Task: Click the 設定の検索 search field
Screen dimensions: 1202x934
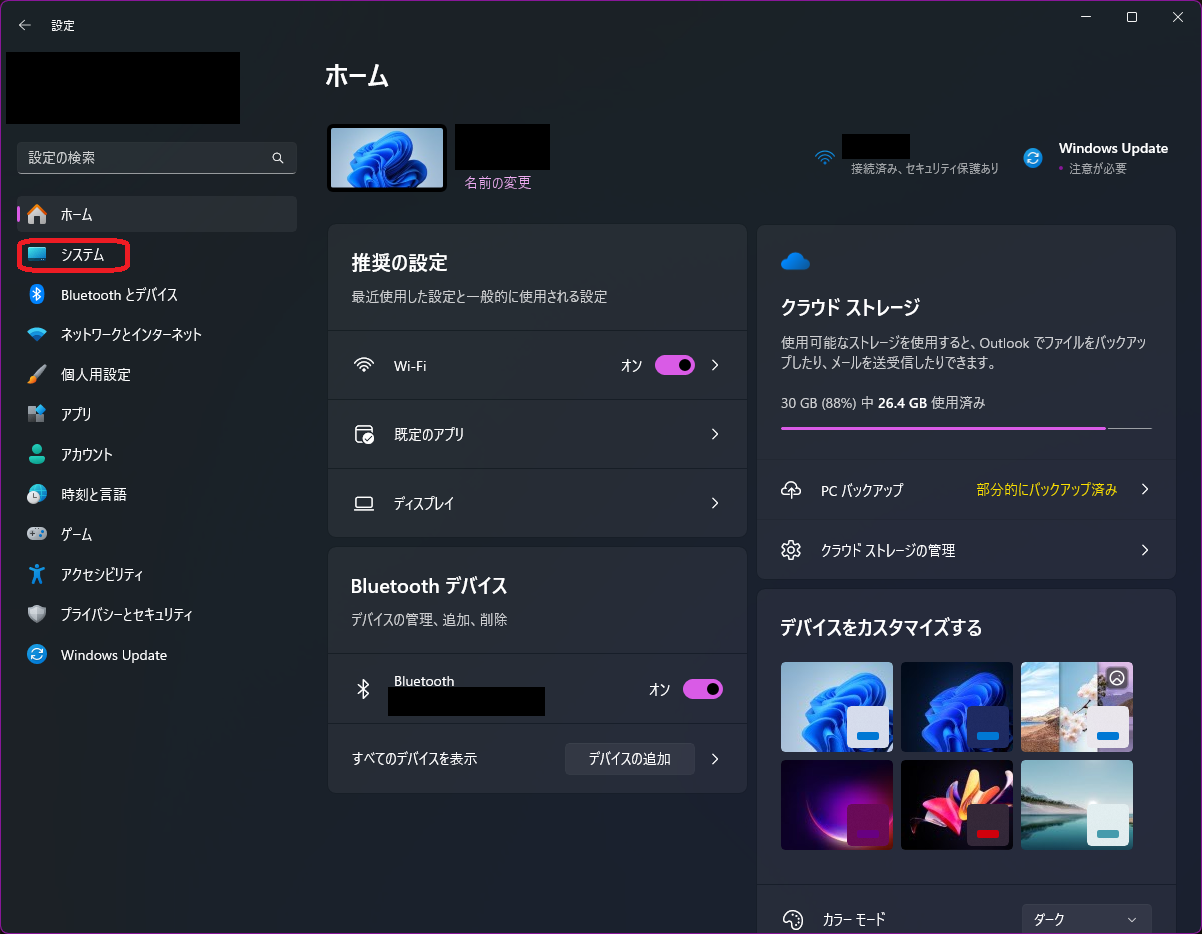Action: click(145, 158)
